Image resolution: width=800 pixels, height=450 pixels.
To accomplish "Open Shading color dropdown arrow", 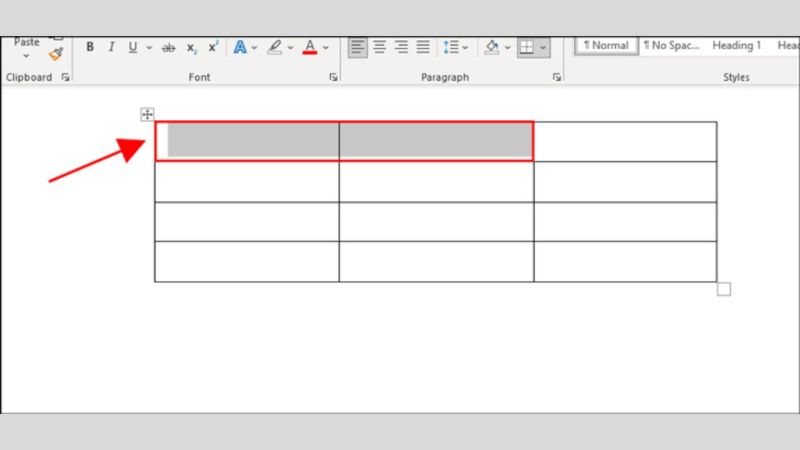I will 507,47.
